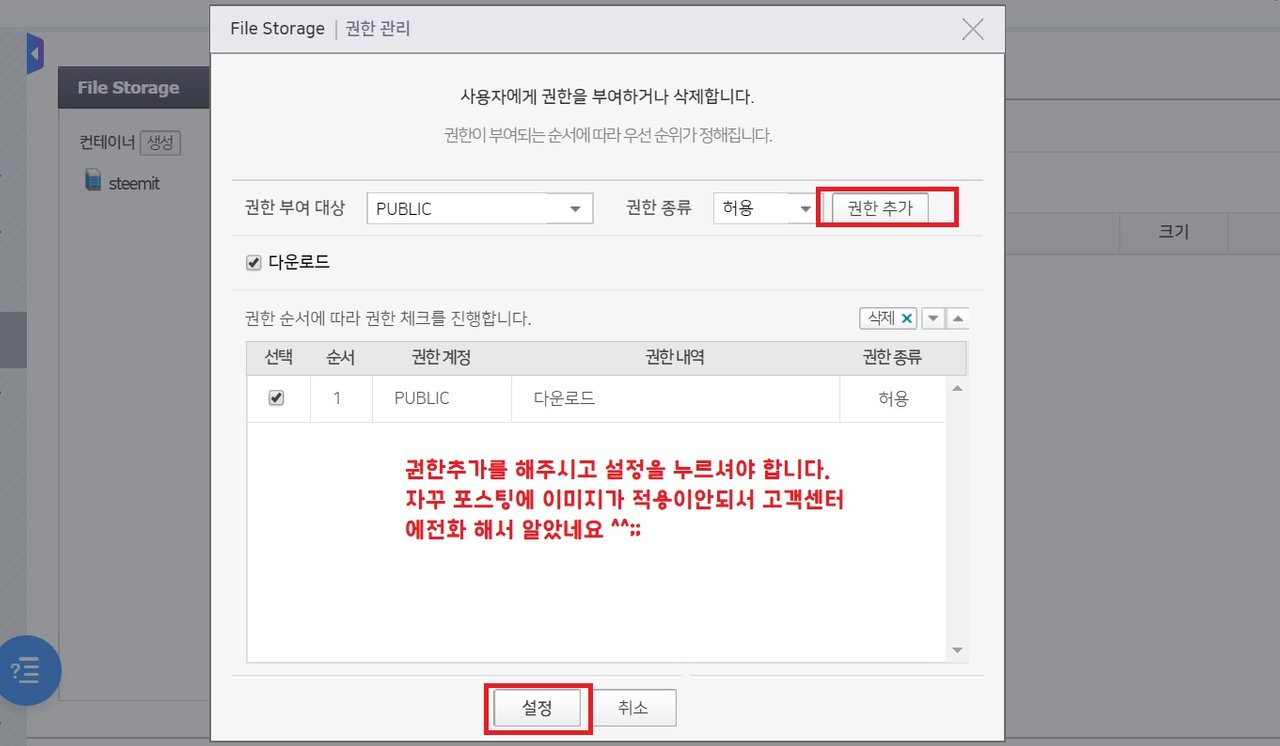Screen dimensions: 1280x746
Task: Collapse the sidebar with the blue arrow
Action: click(35, 54)
